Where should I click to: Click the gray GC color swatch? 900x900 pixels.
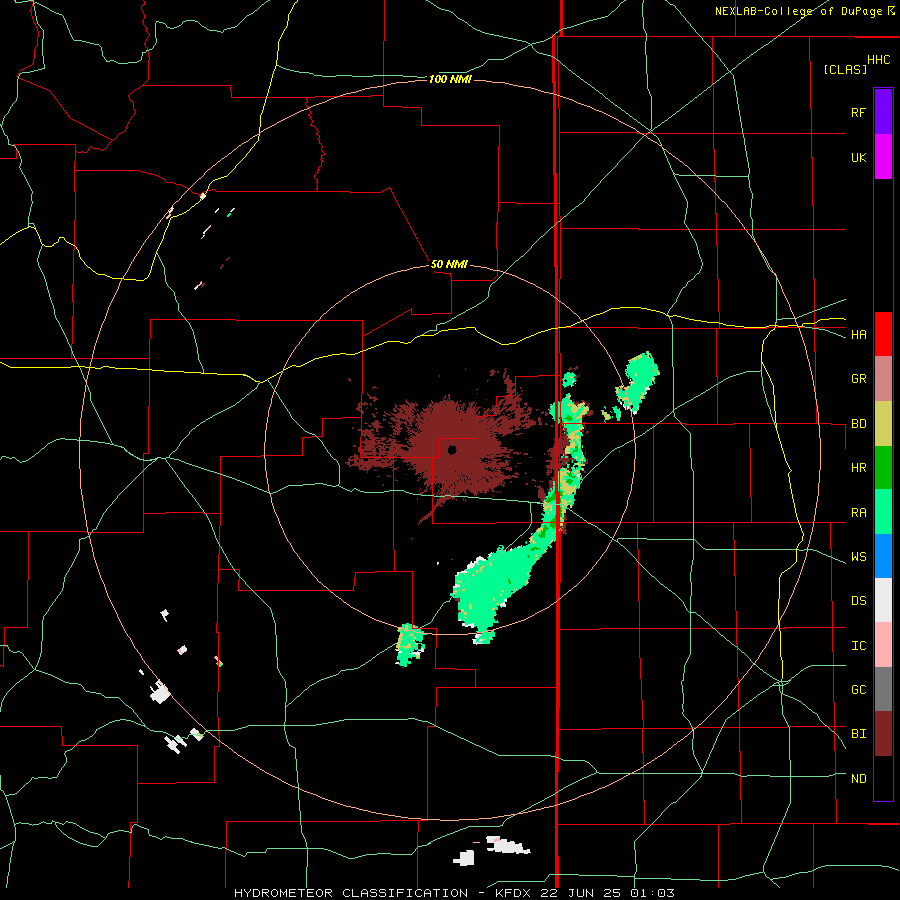pos(883,689)
